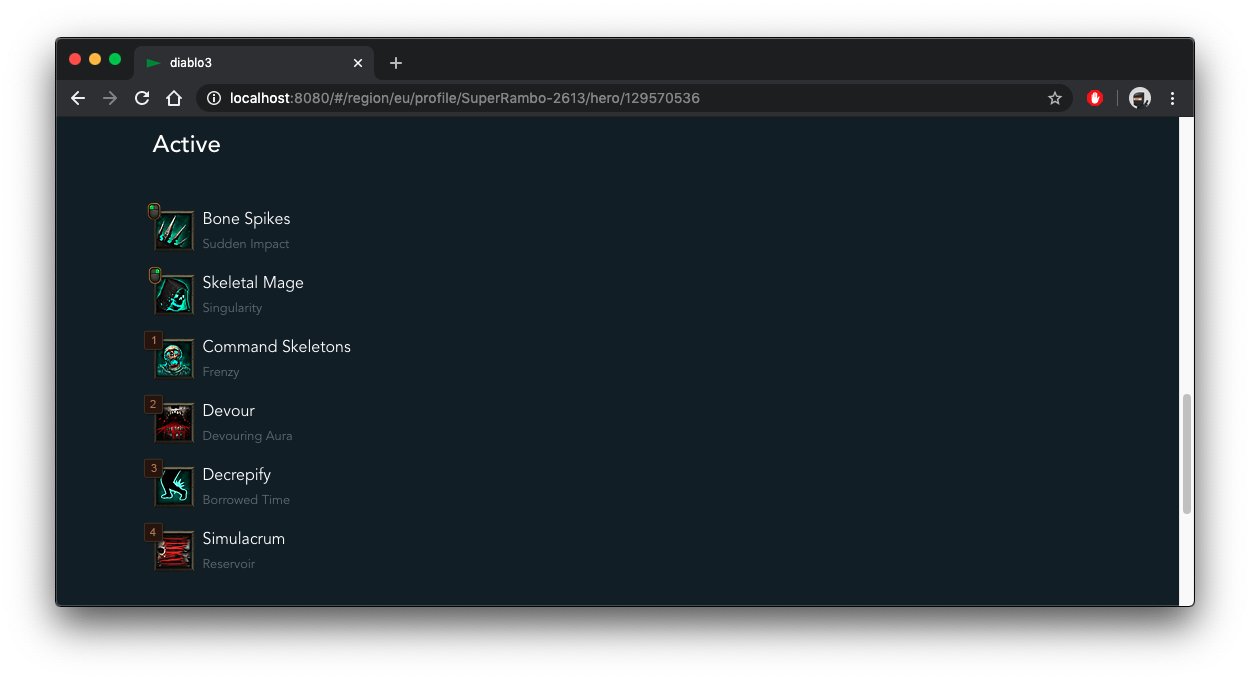
Task: Click the Active section heading
Action: click(x=186, y=144)
